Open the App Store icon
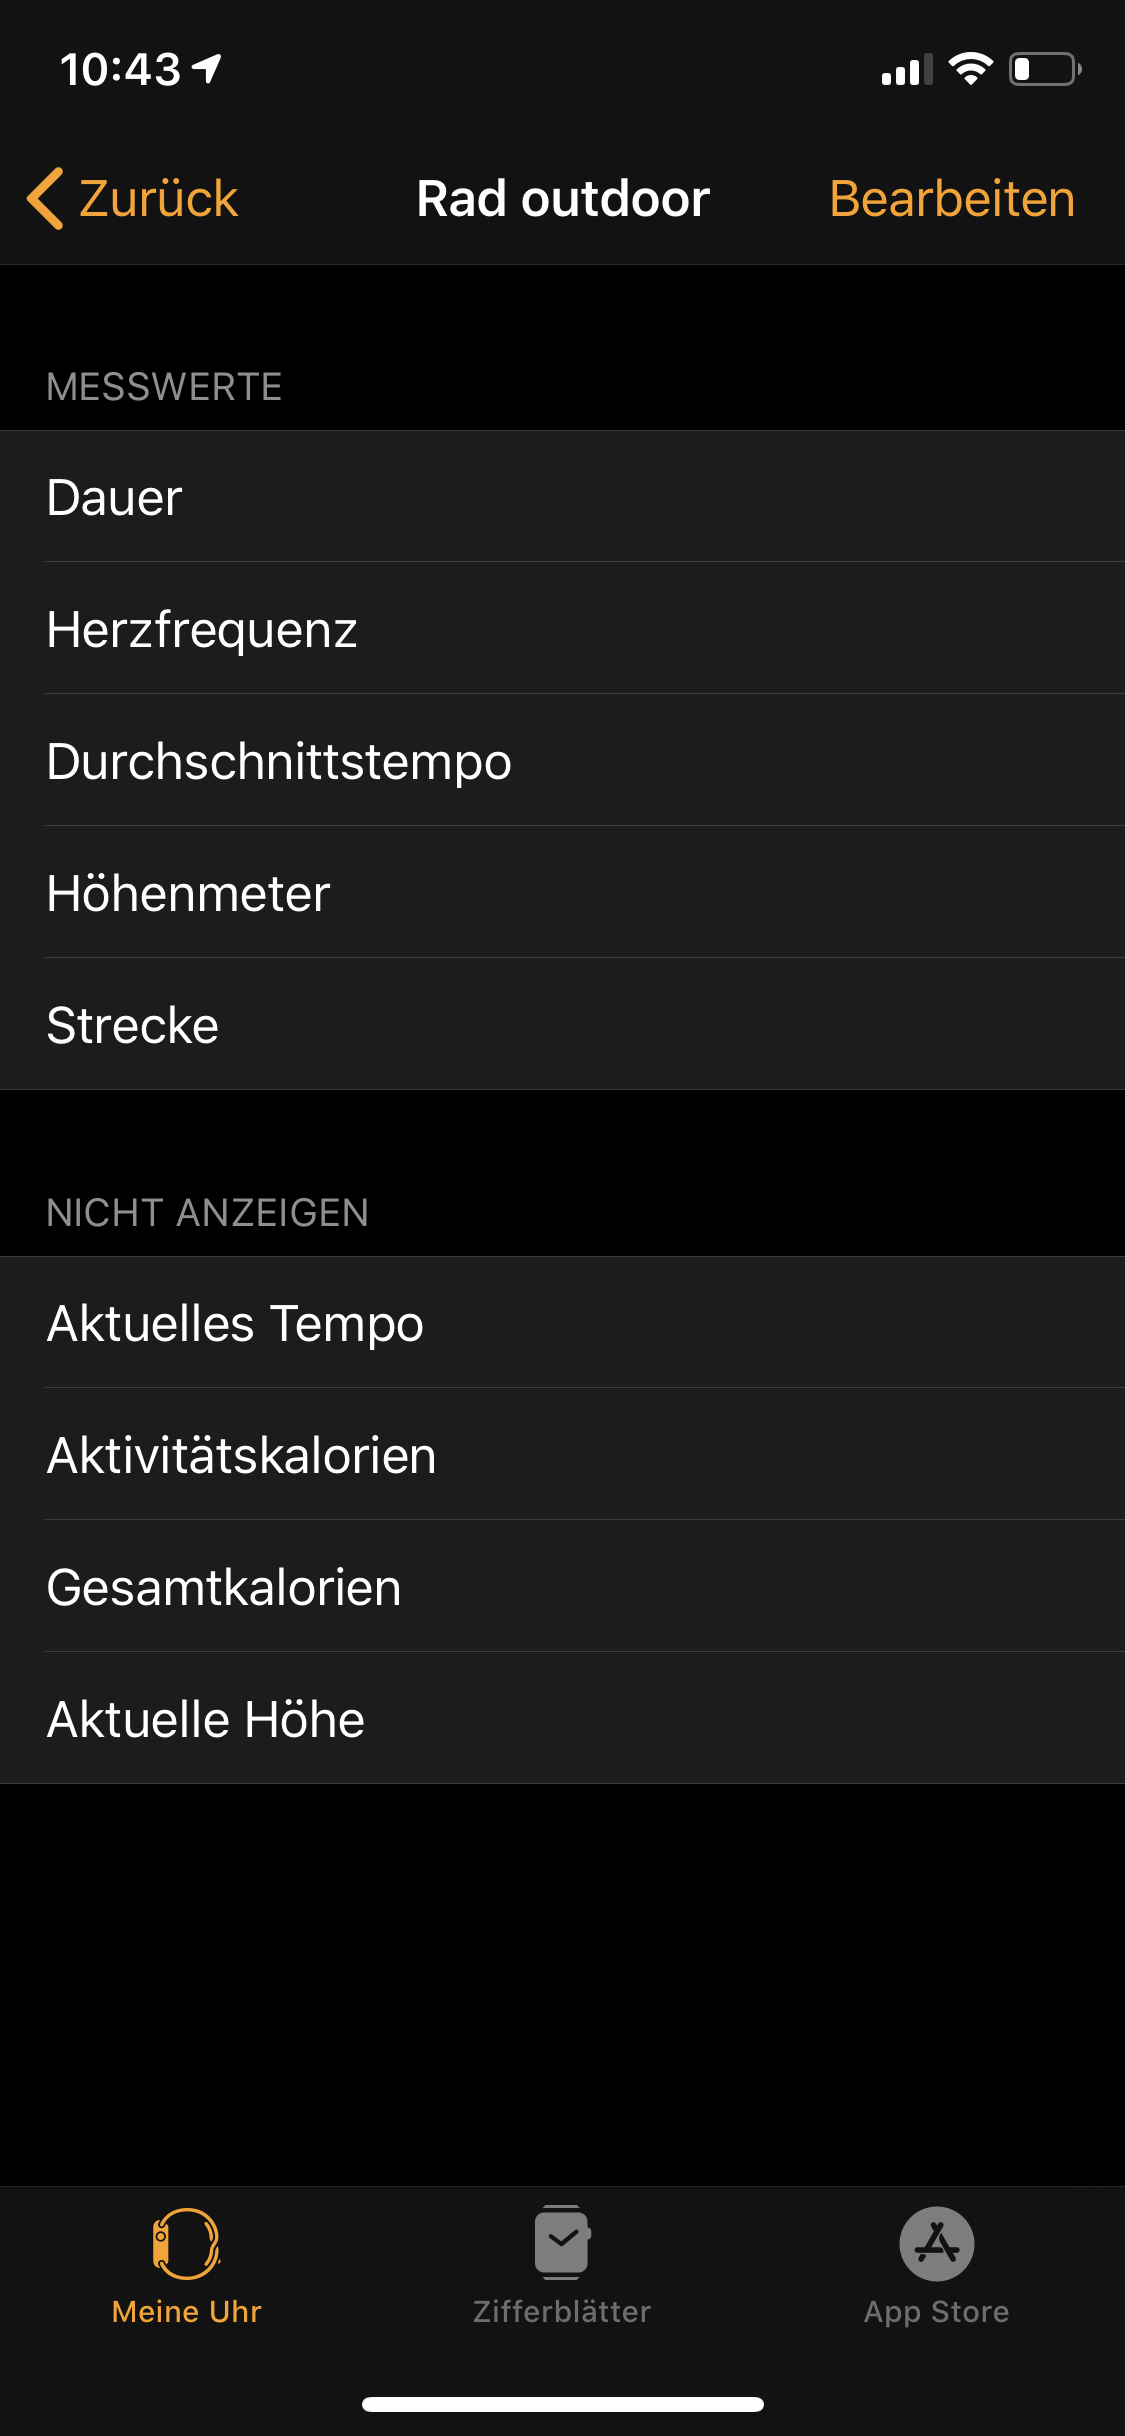Viewport: 1125px width, 2436px height. (937, 2243)
